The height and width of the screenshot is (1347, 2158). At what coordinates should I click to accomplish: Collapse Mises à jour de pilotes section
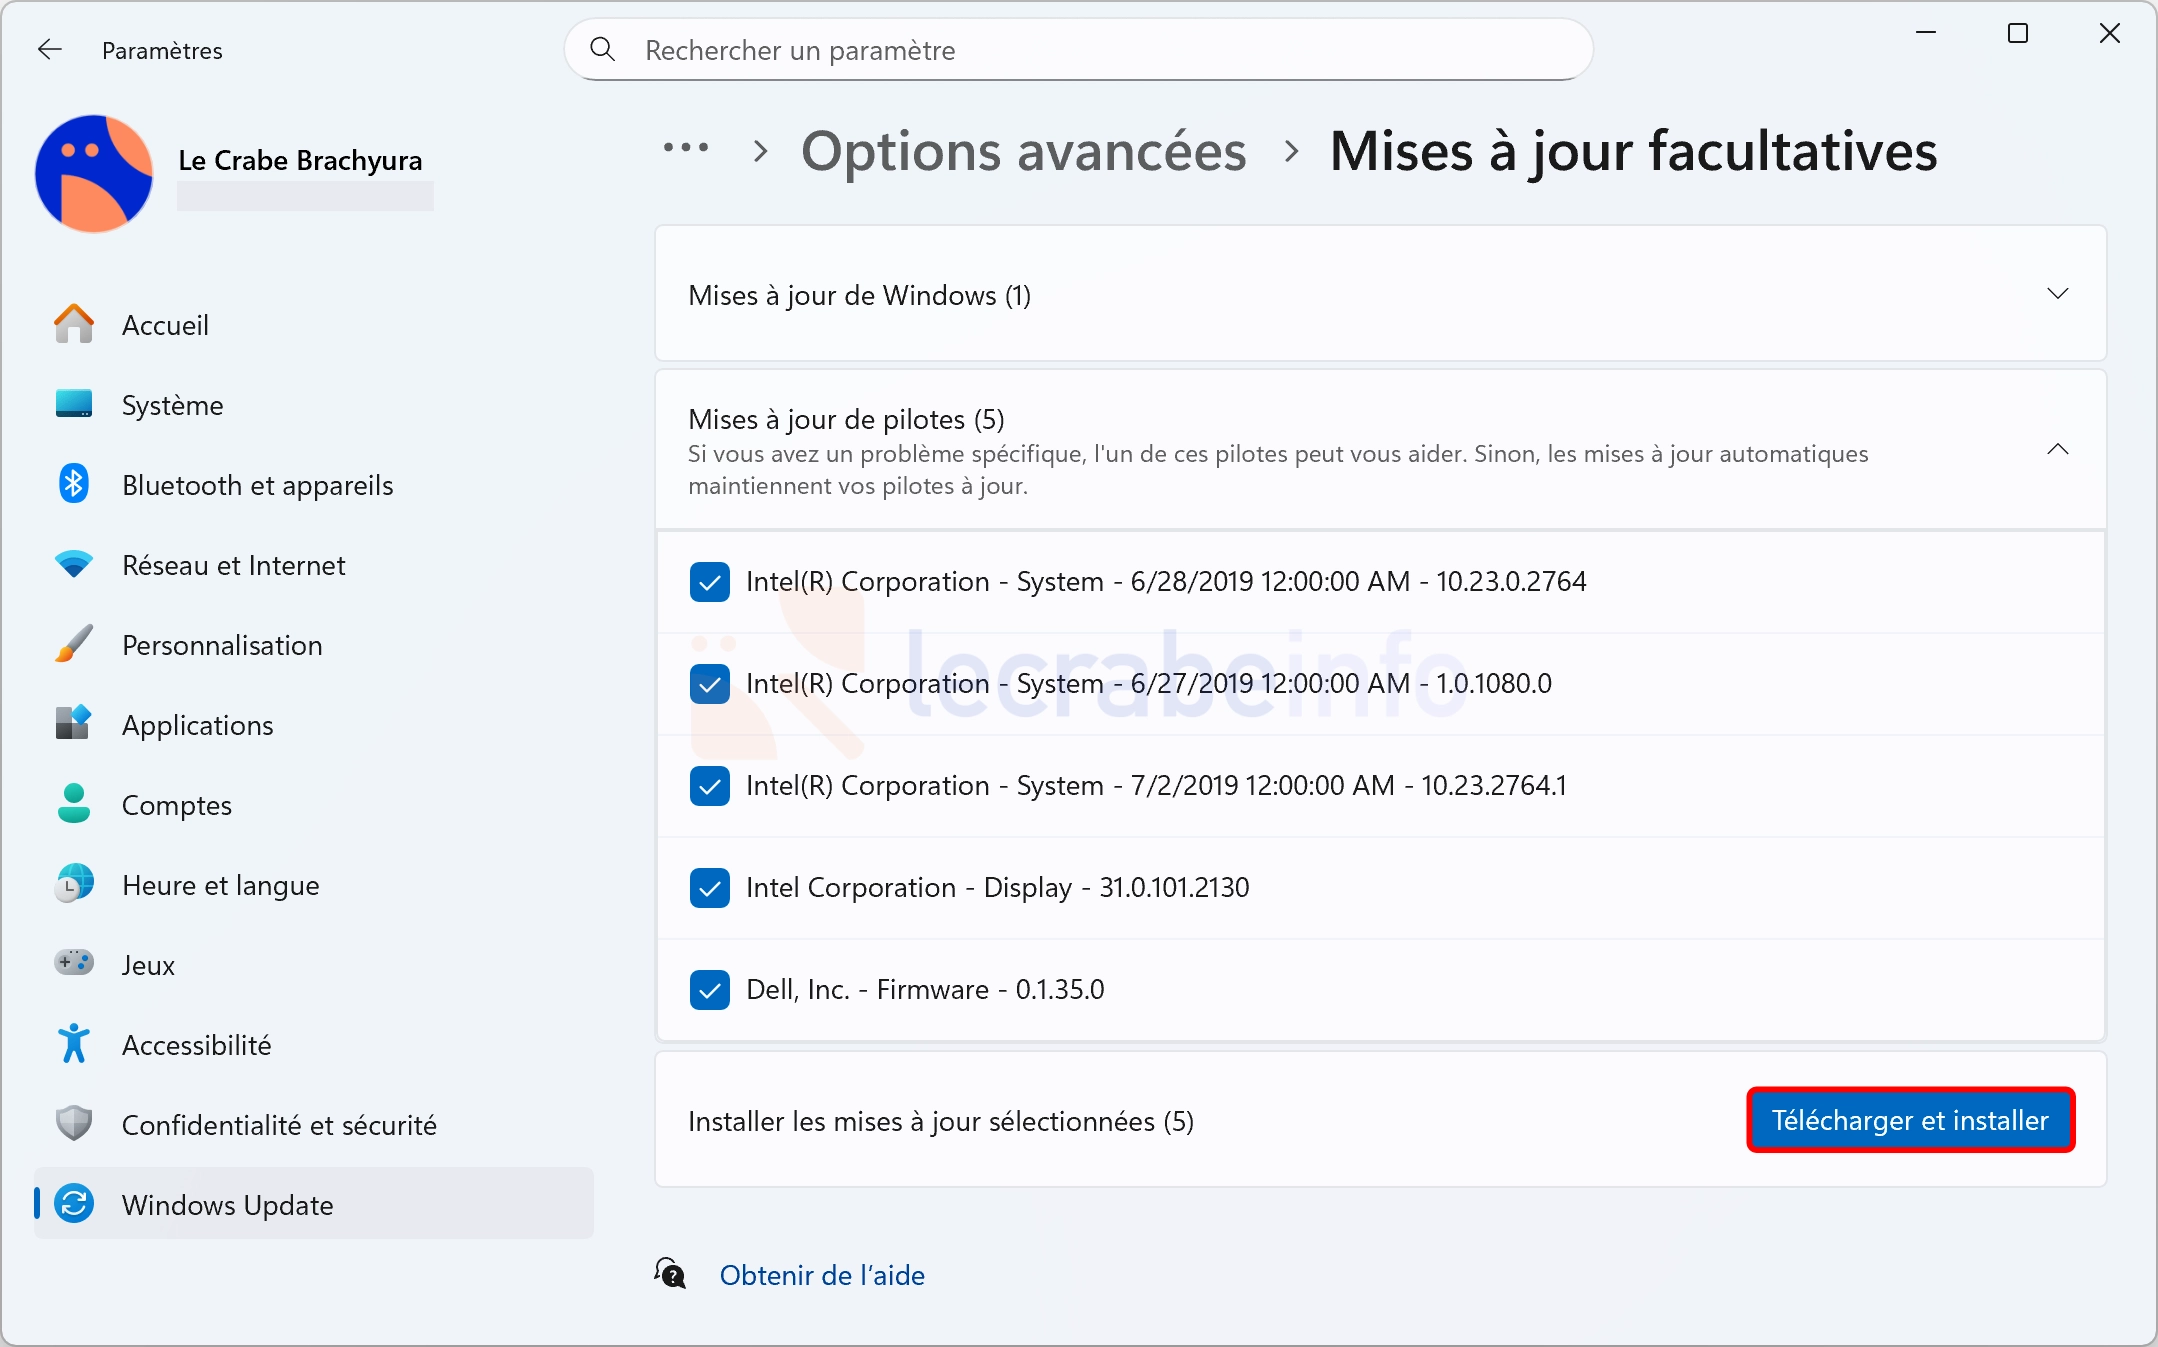(x=2057, y=450)
